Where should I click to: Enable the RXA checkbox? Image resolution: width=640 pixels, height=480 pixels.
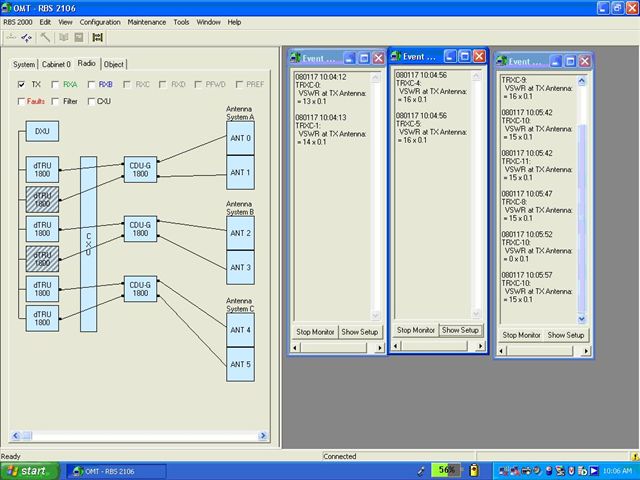(56, 85)
